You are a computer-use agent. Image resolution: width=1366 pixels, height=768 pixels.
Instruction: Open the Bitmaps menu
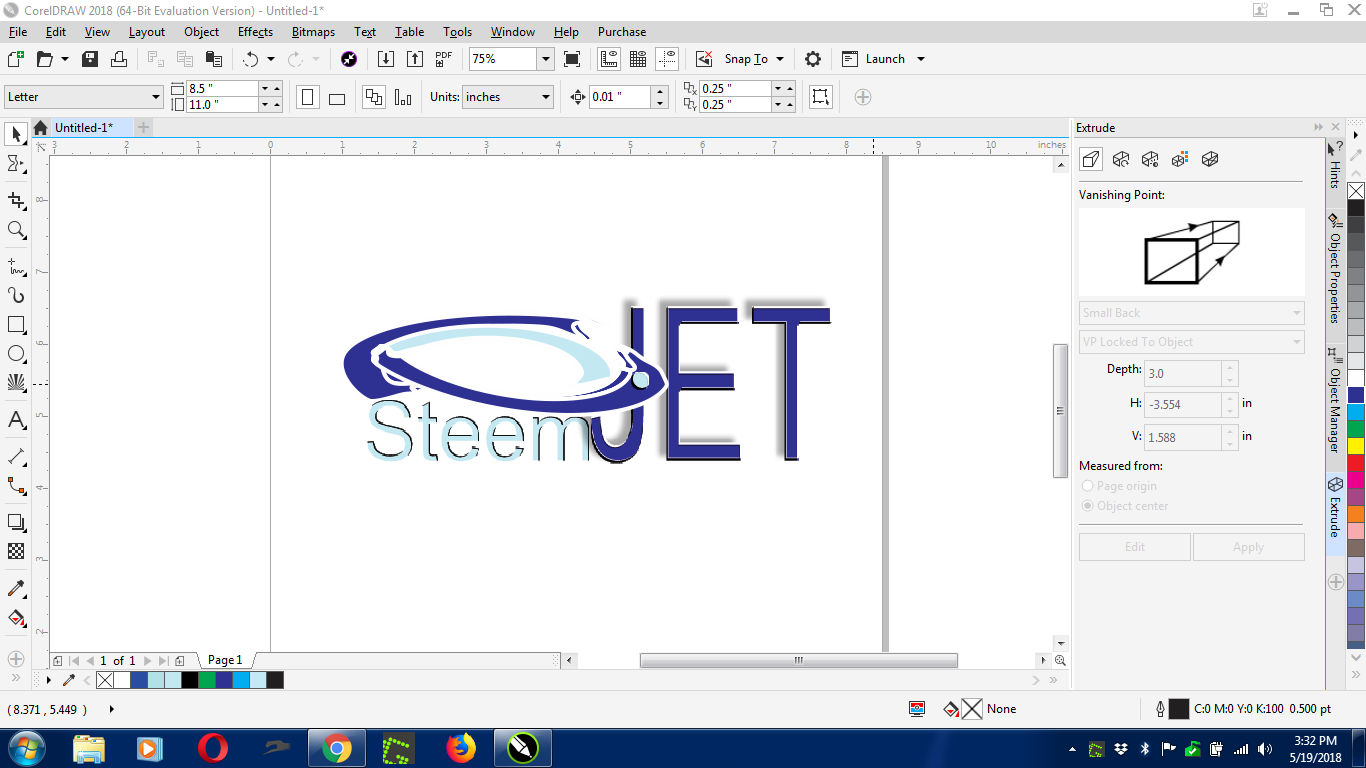(313, 32)
